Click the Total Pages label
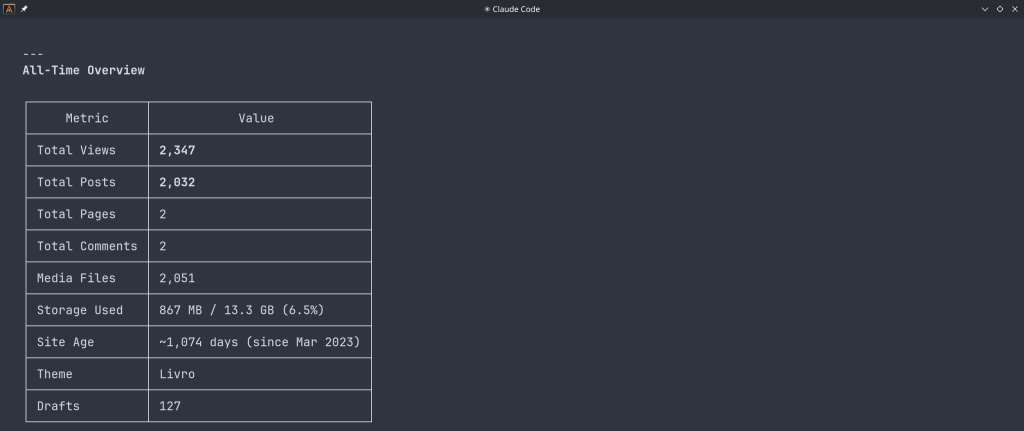This screenshot has width=1024, height=431. (x=76, y=214)
